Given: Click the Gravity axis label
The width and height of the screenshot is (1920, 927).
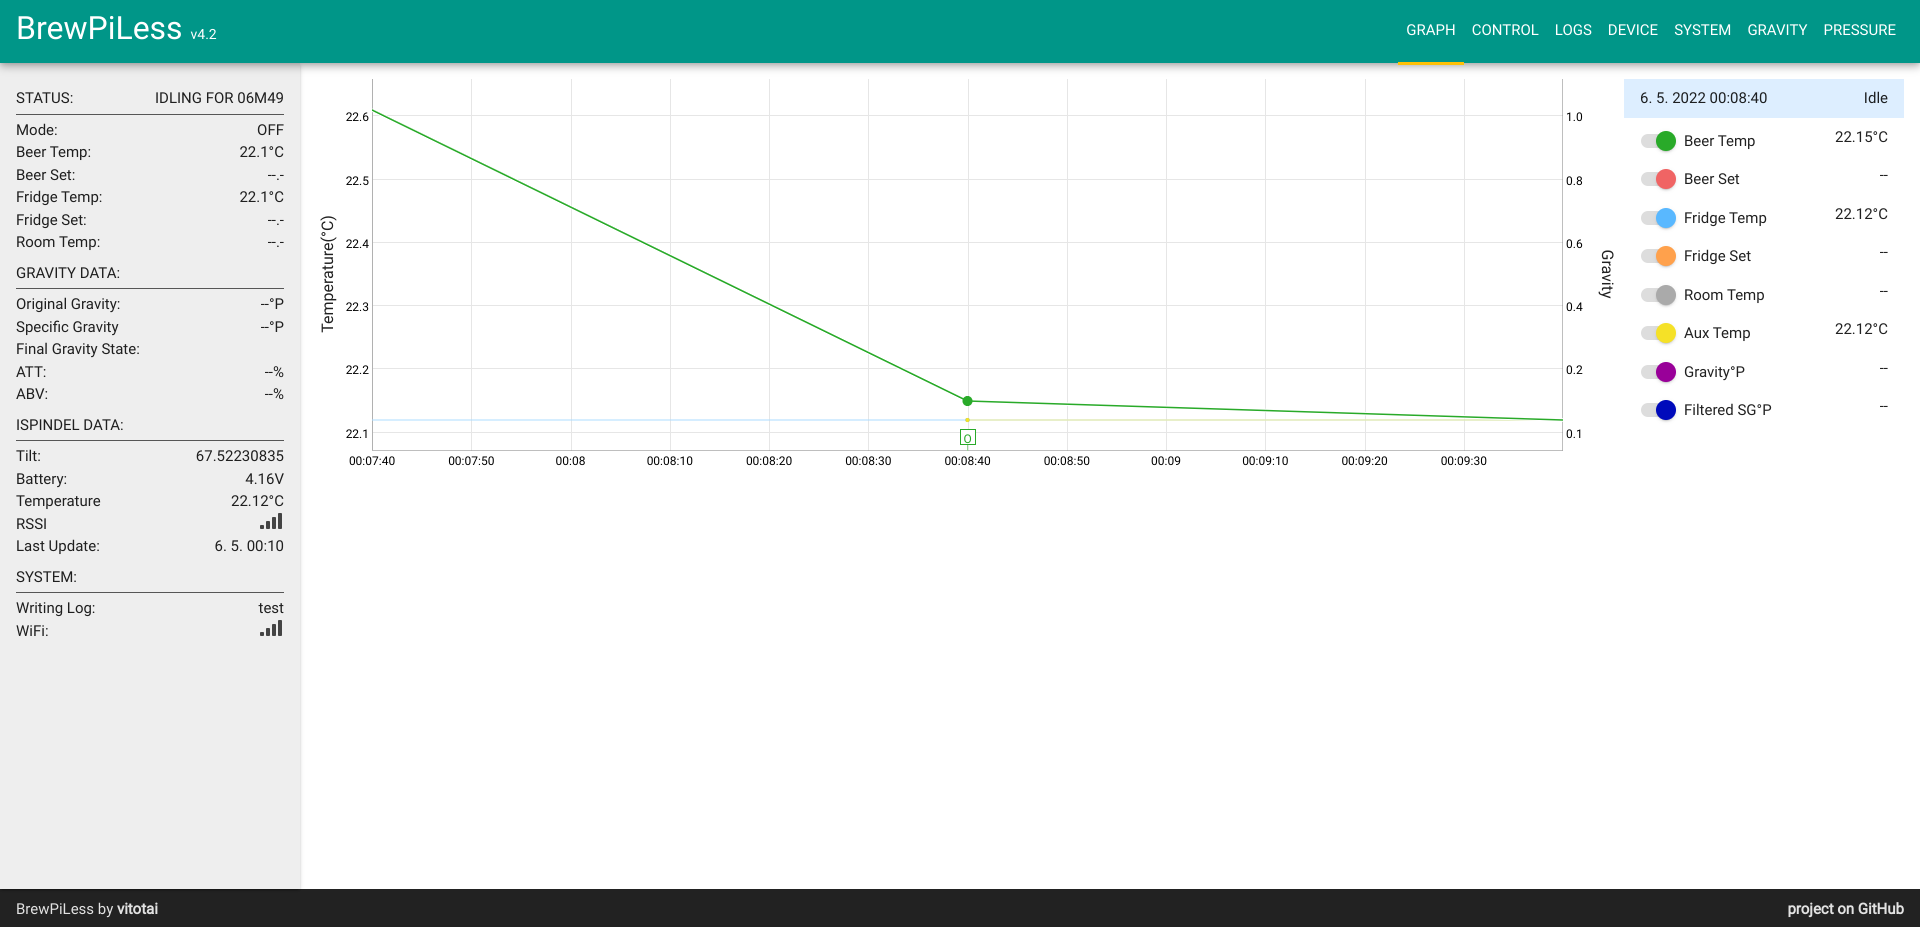Looking at the screenshot, I should [1607, 274].
